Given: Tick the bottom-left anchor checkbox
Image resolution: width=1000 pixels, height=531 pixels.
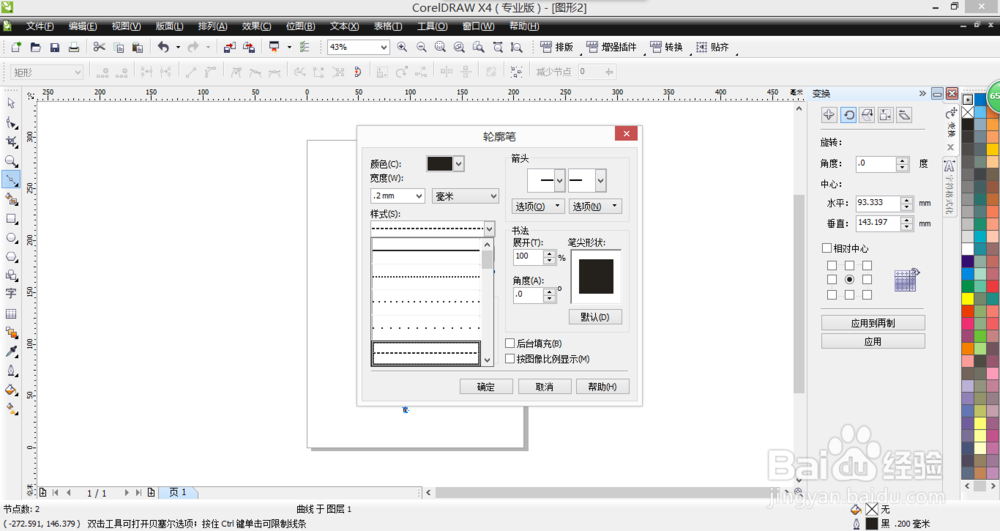Looking at the screenshot, I should (x=832, y=295).
